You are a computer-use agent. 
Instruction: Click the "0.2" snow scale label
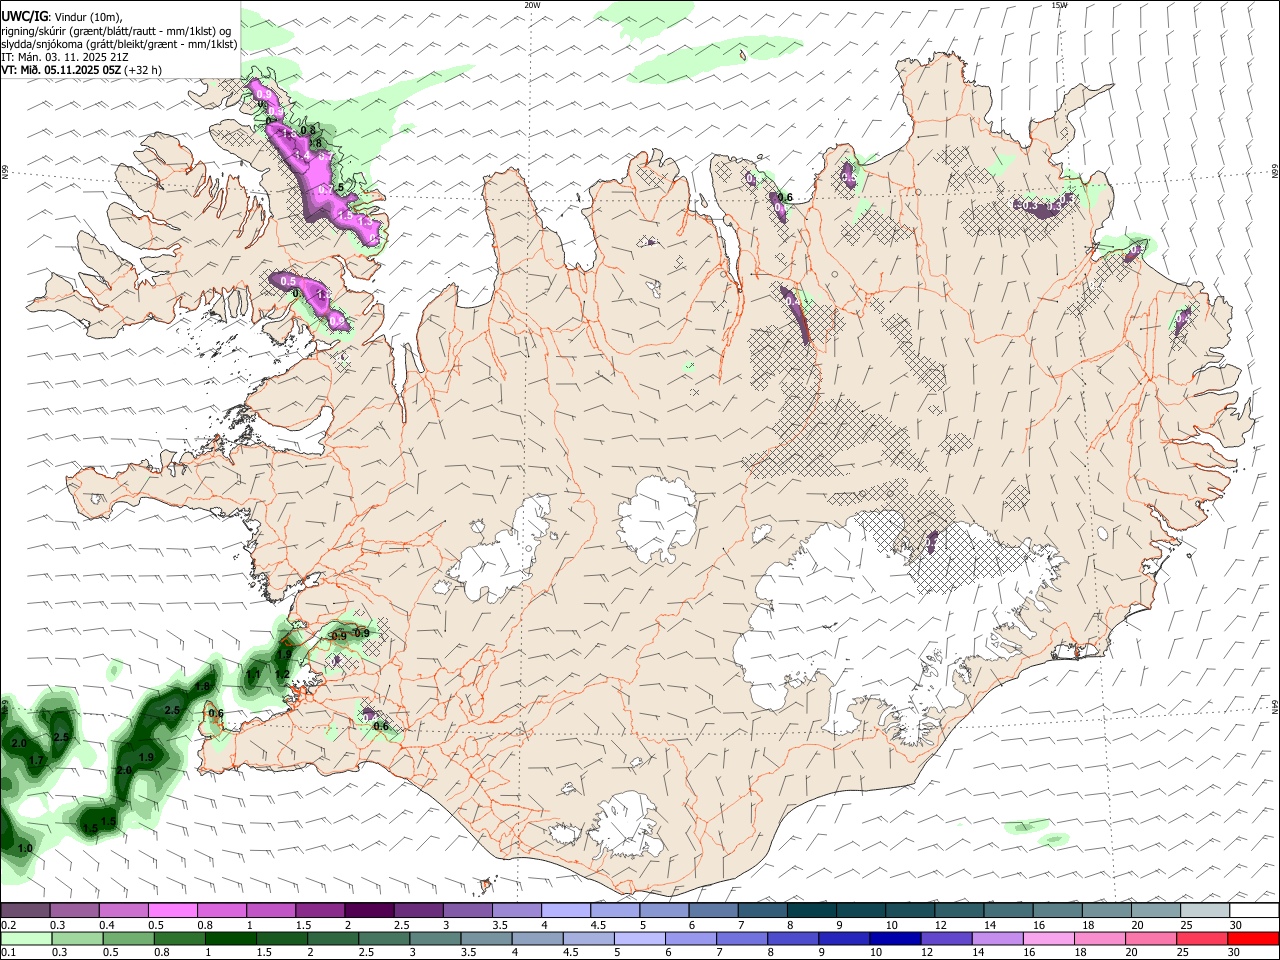[10, 925]
